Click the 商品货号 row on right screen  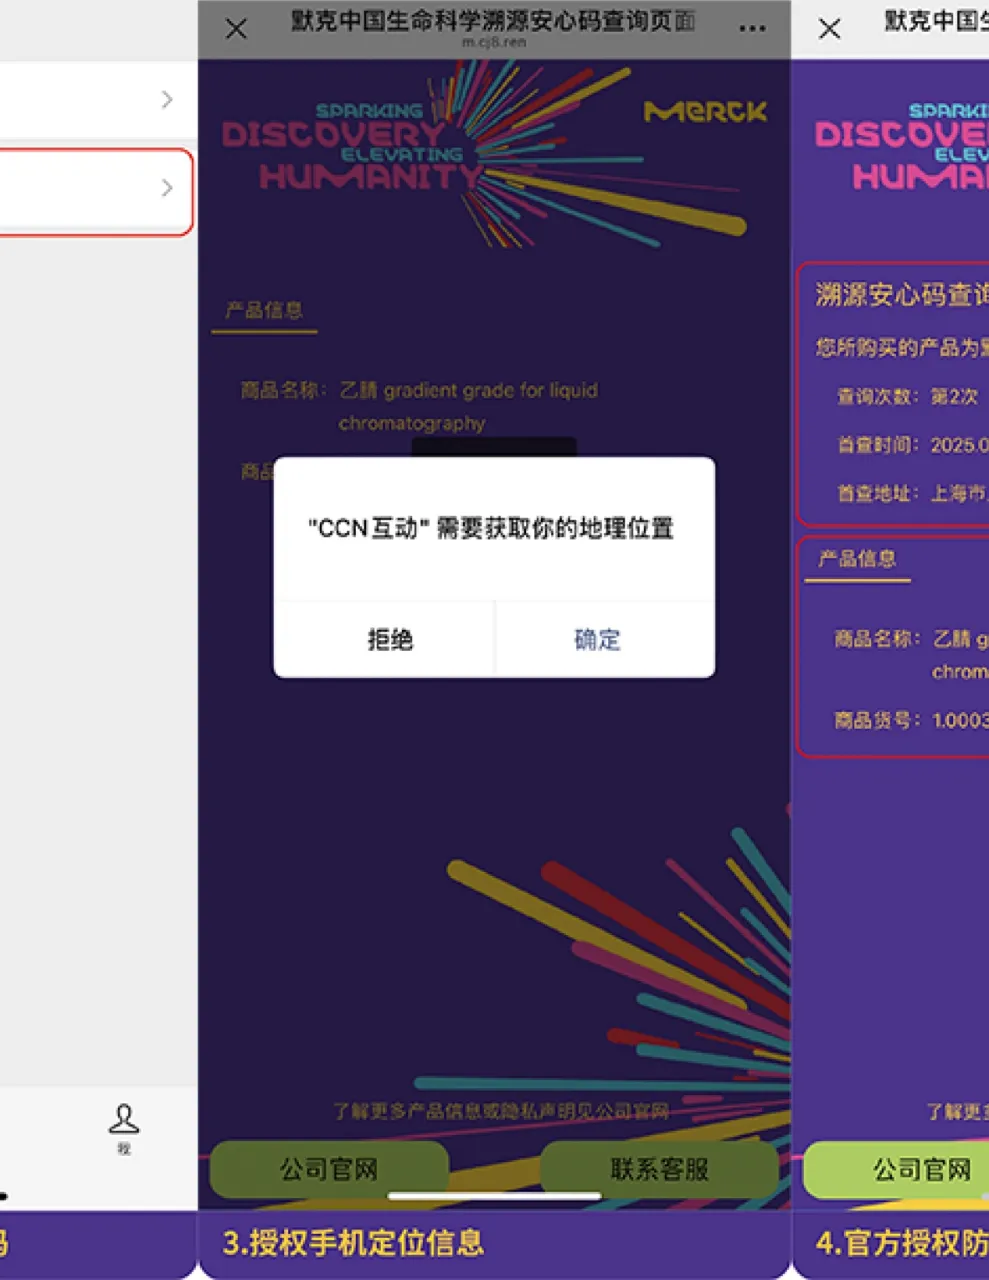click(x=911, y=719)
